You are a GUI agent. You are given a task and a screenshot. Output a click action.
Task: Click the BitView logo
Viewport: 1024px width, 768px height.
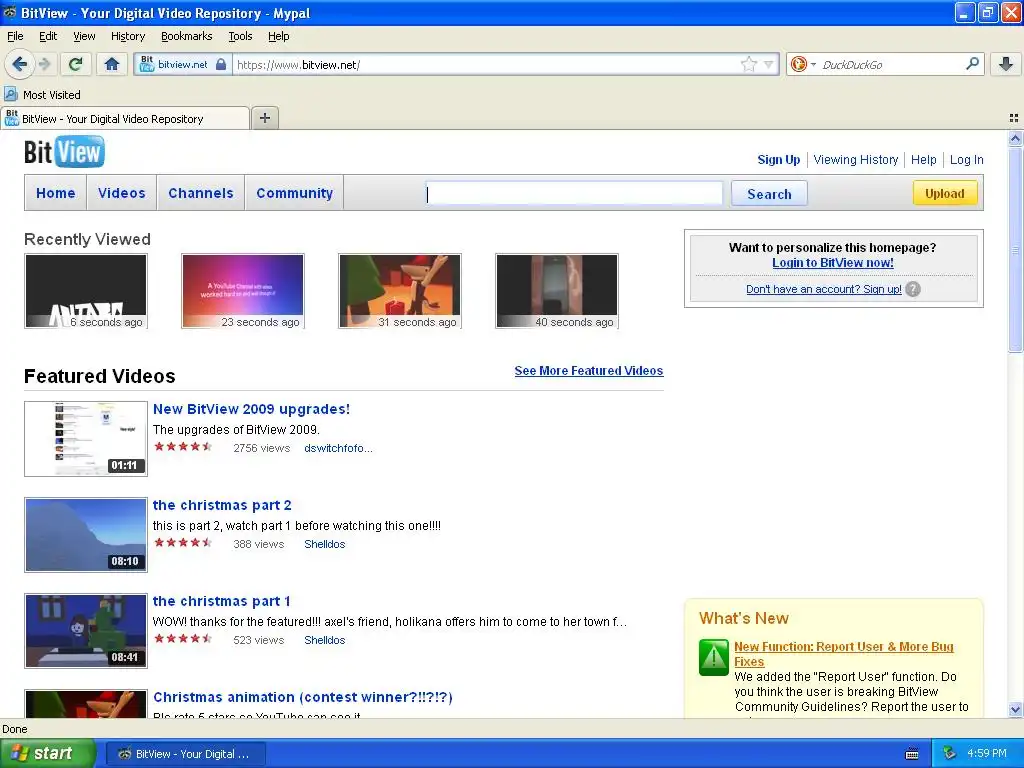point(64,152)
